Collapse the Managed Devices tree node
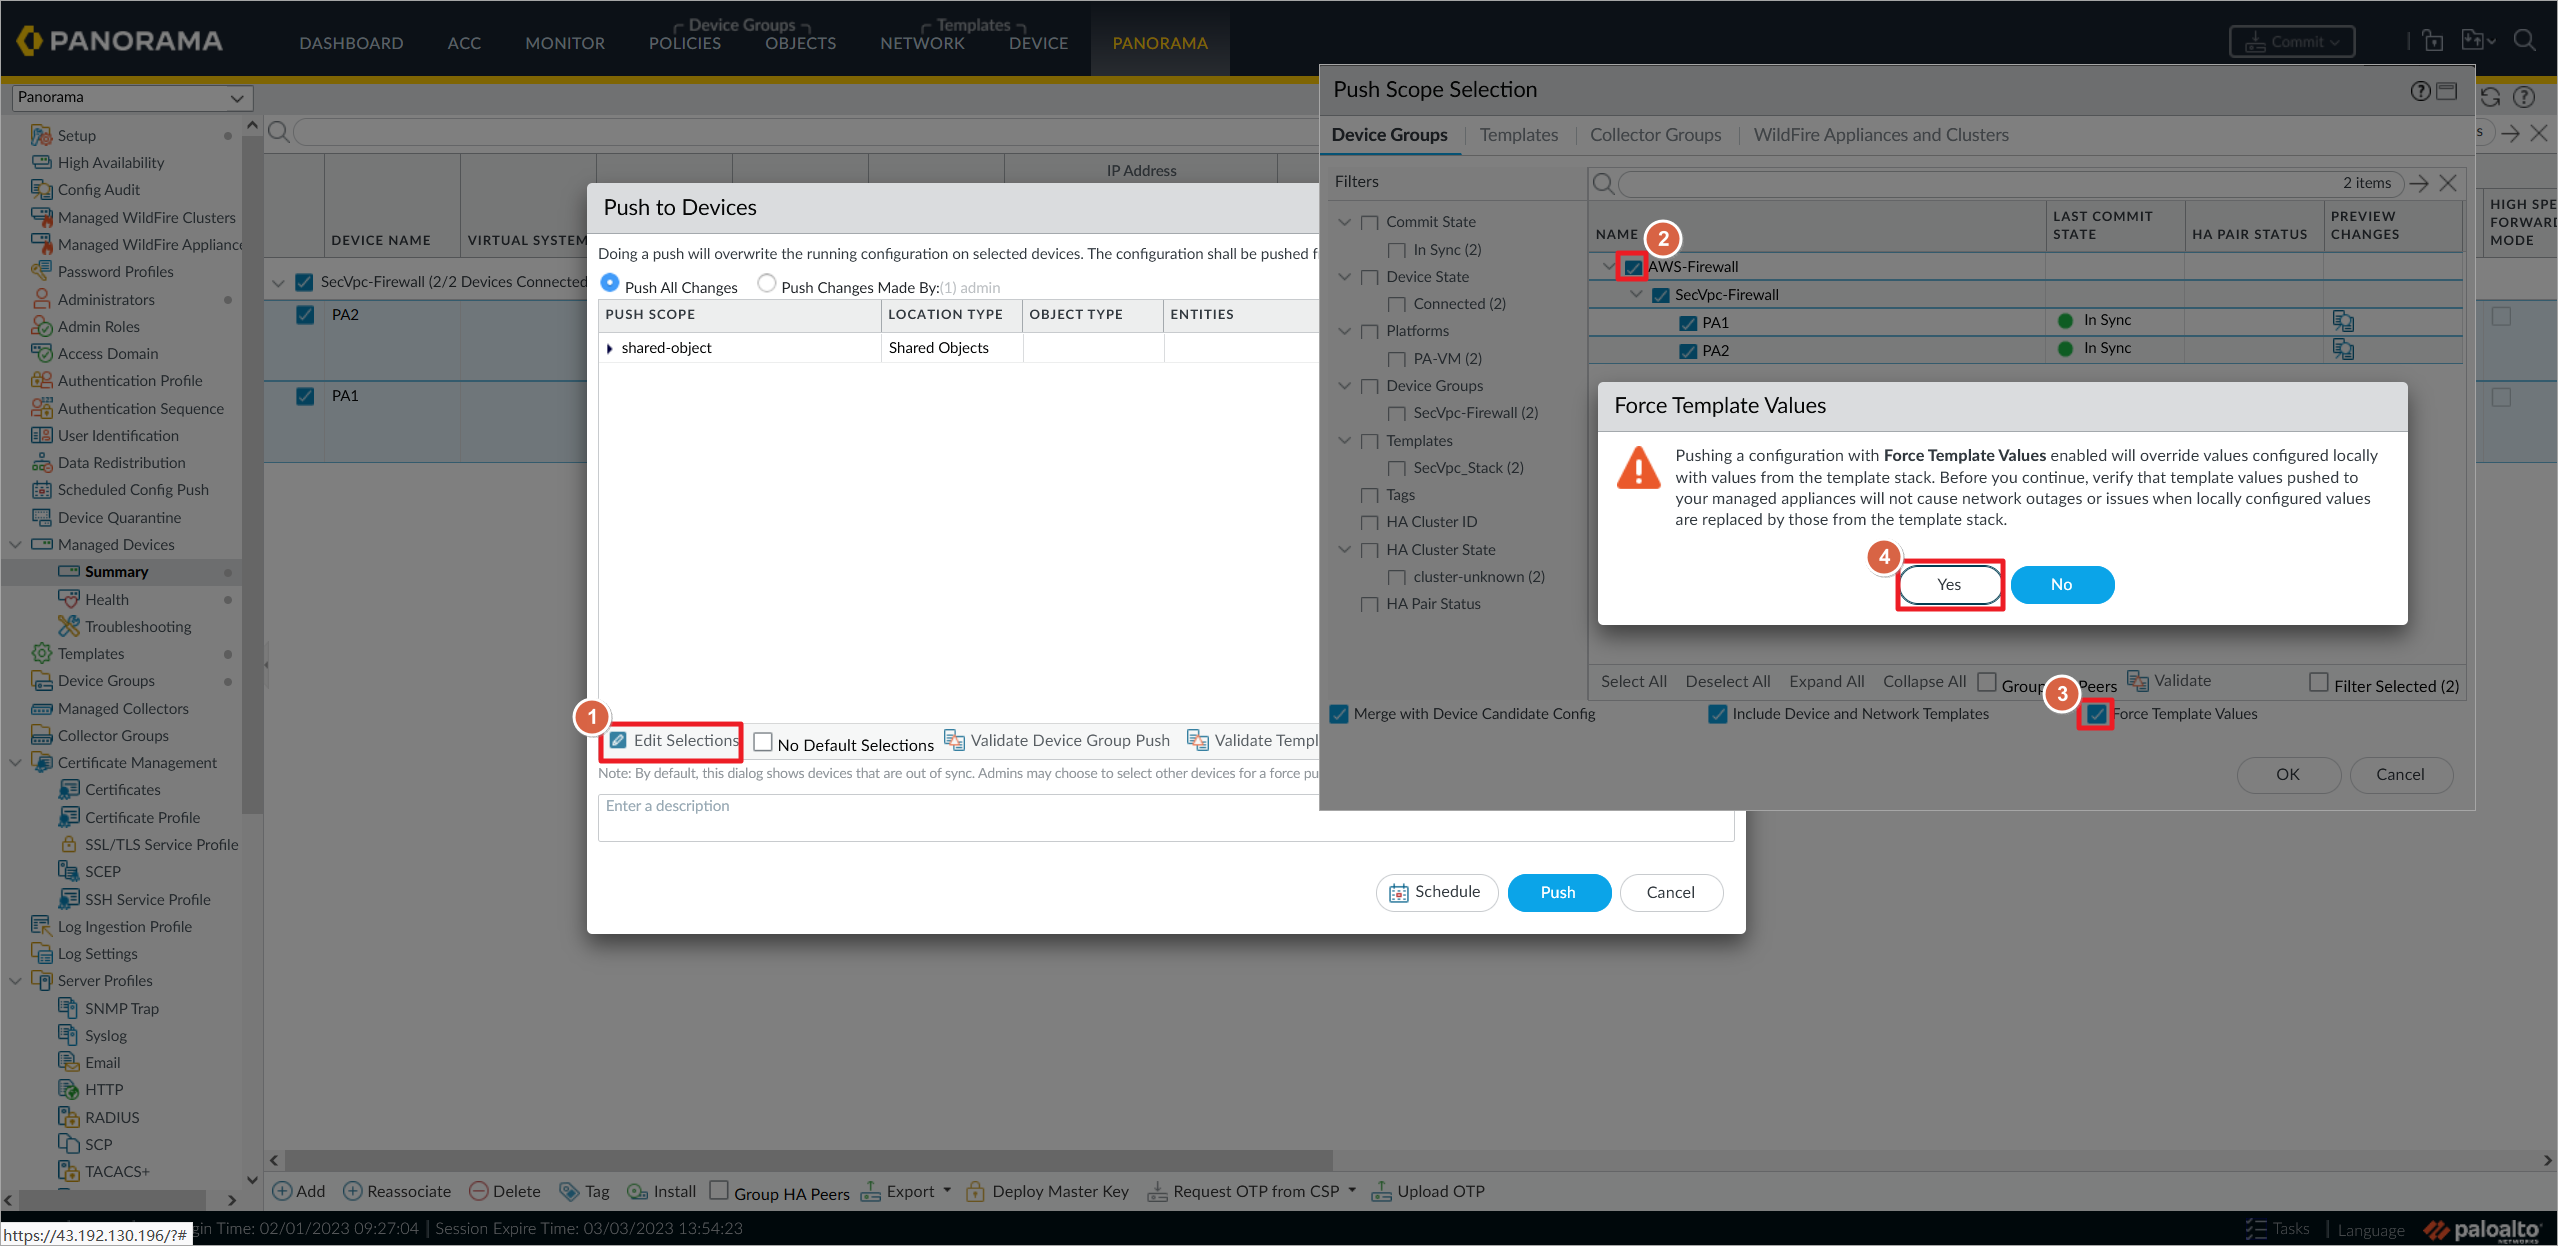The width and height of the screenshot is (2558, 1246). pyautogui.click(x=15, y=544)
